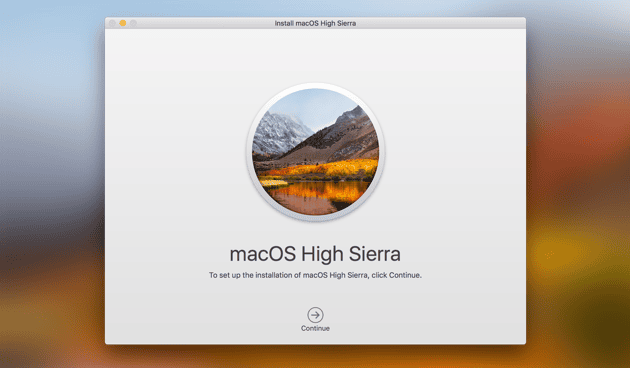
Task: Click the text To set up the installation
Action: 315,275
